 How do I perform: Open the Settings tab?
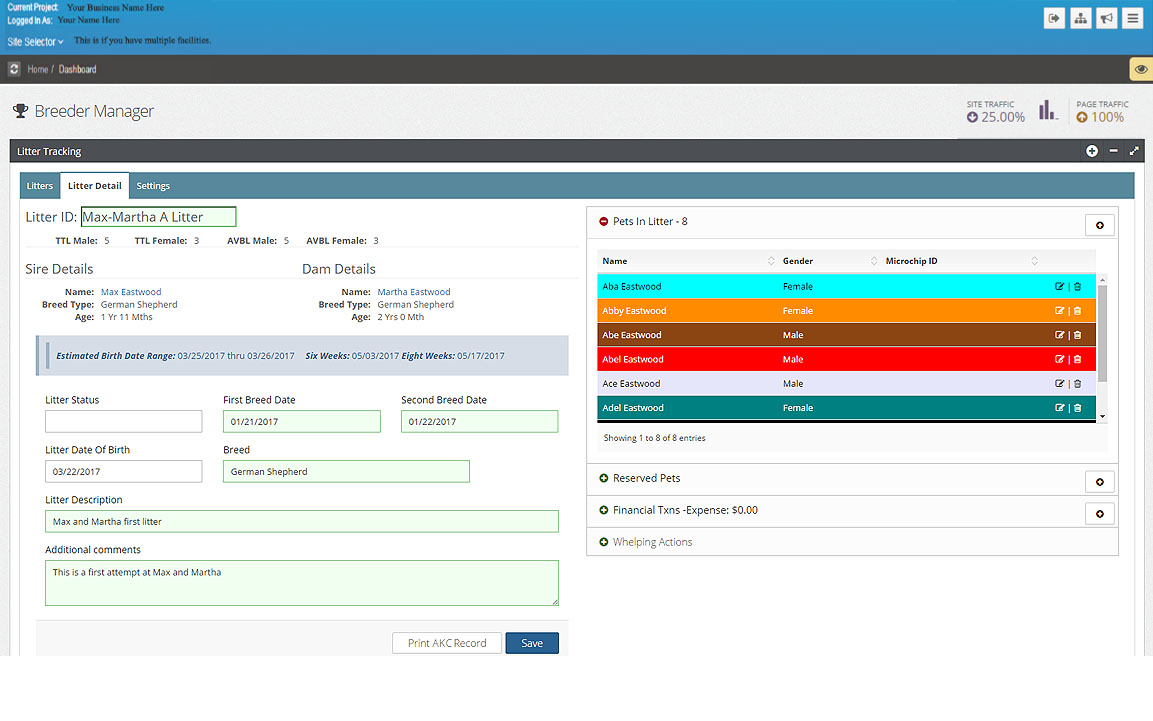tap(153, 186)
